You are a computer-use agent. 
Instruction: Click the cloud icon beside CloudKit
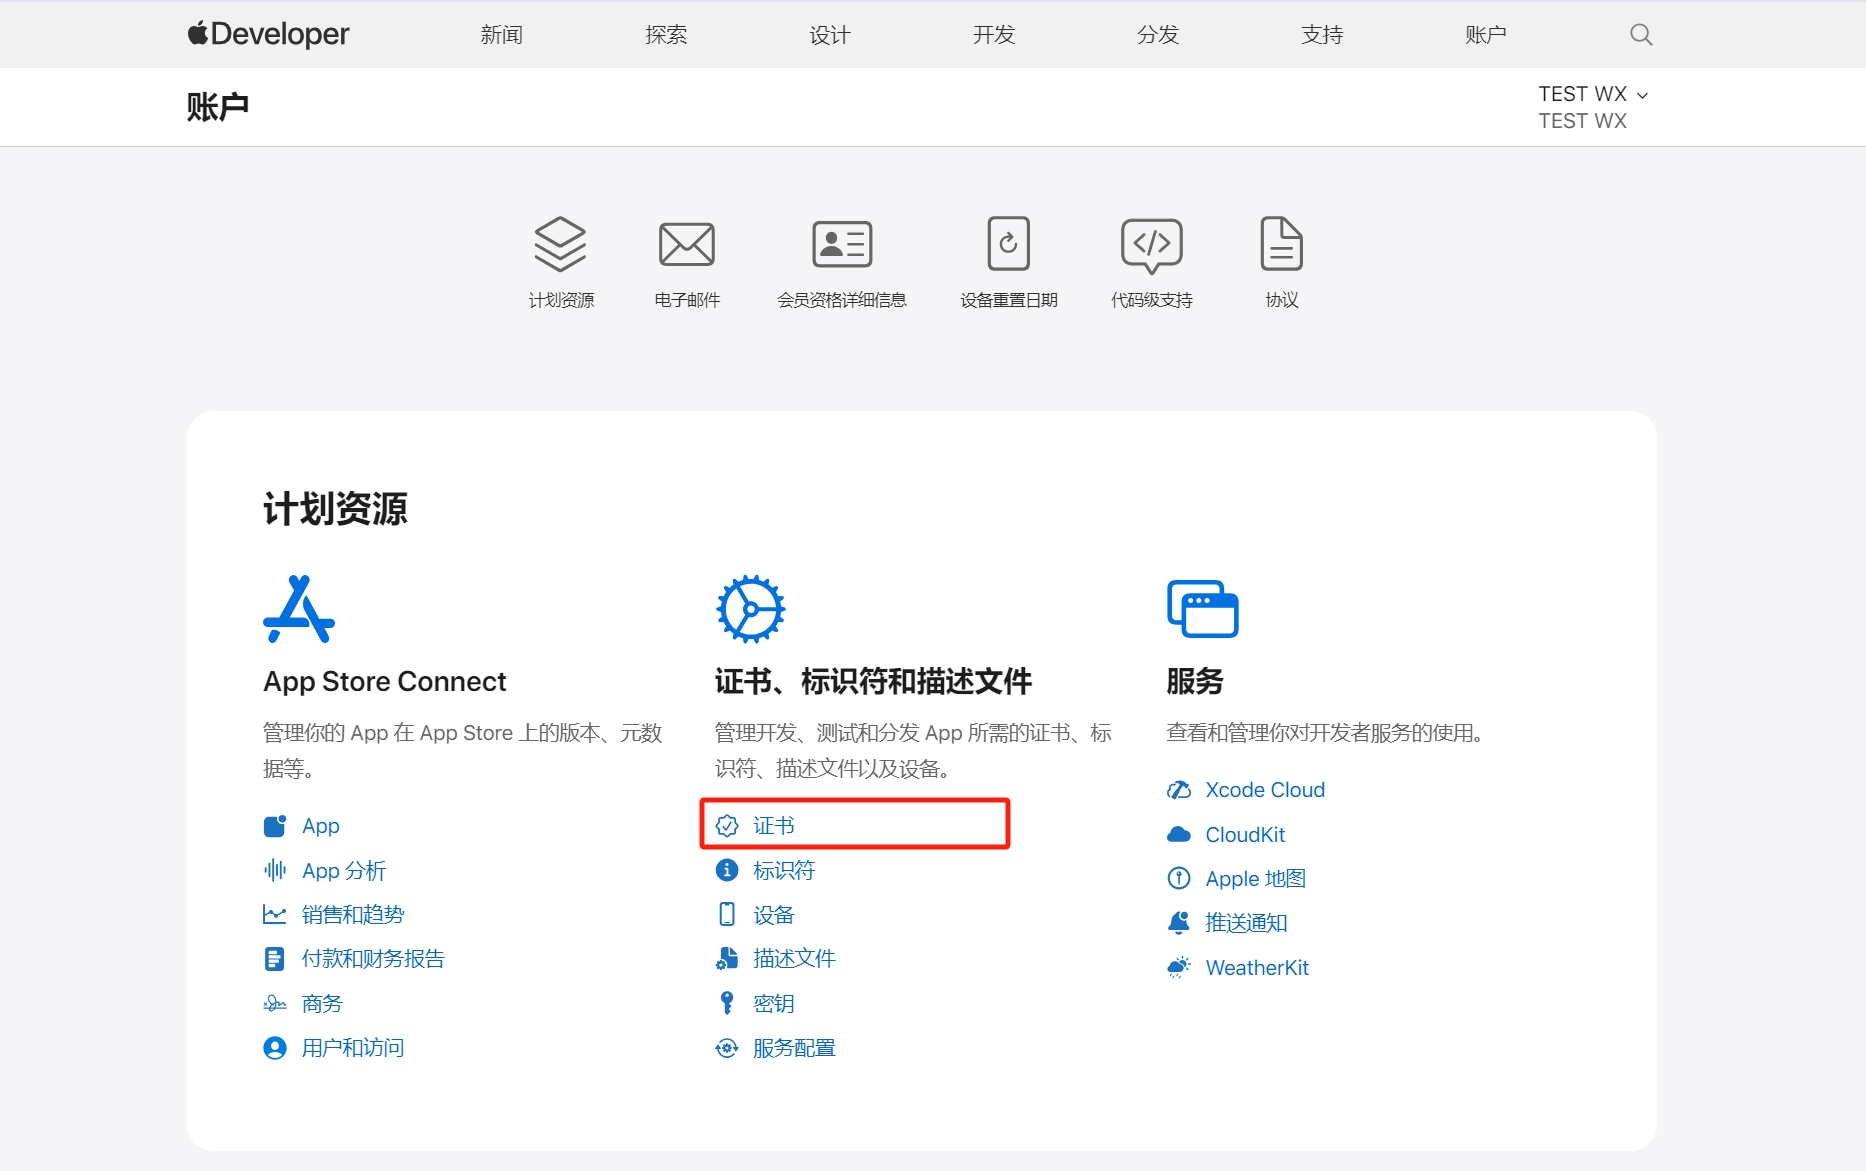(1179, 834)
